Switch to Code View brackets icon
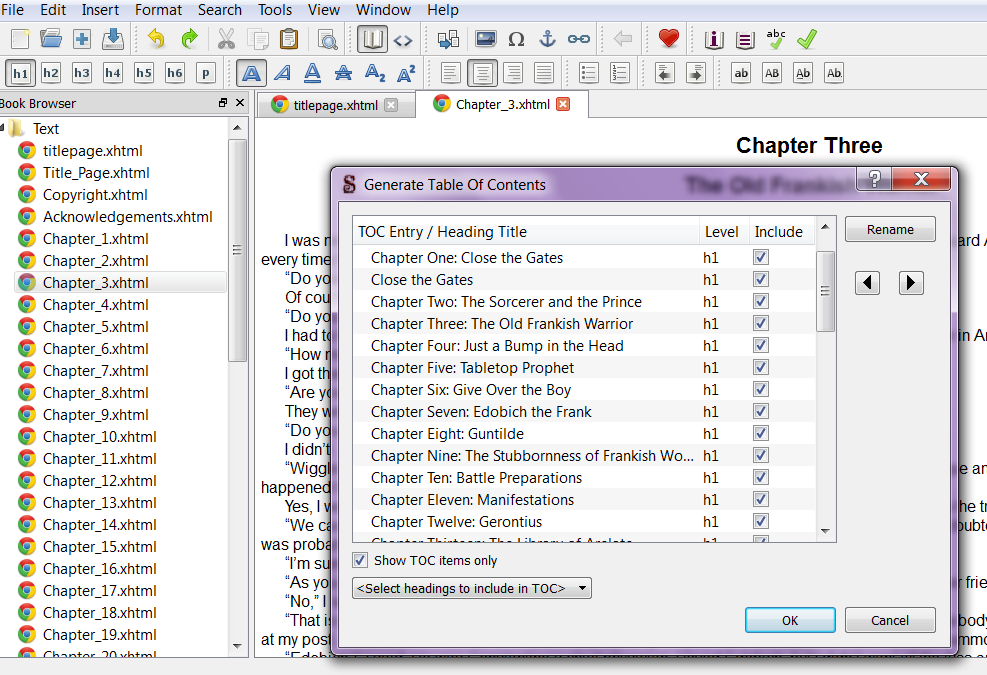The height and width of the screenshot is (675, 987). pos(403,40)
